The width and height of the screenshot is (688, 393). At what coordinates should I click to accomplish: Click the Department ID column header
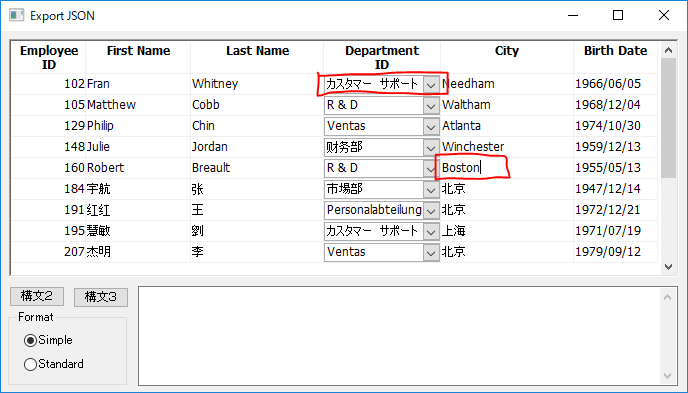(382, 57)
